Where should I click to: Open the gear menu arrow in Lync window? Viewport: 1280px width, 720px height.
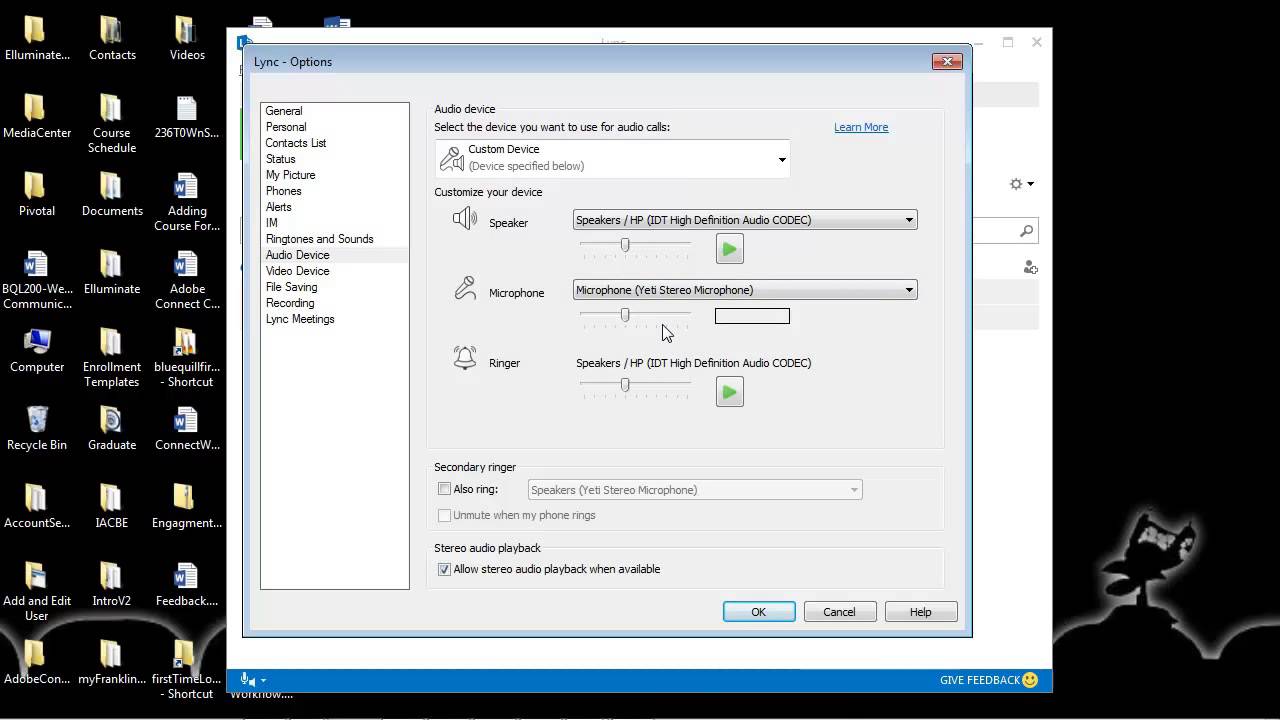coord(1031,184)
